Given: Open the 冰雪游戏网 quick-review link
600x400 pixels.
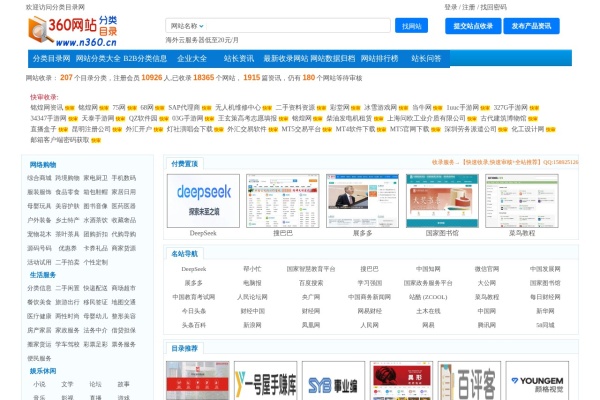Looking at the screenshot, I should pos(380,108).
